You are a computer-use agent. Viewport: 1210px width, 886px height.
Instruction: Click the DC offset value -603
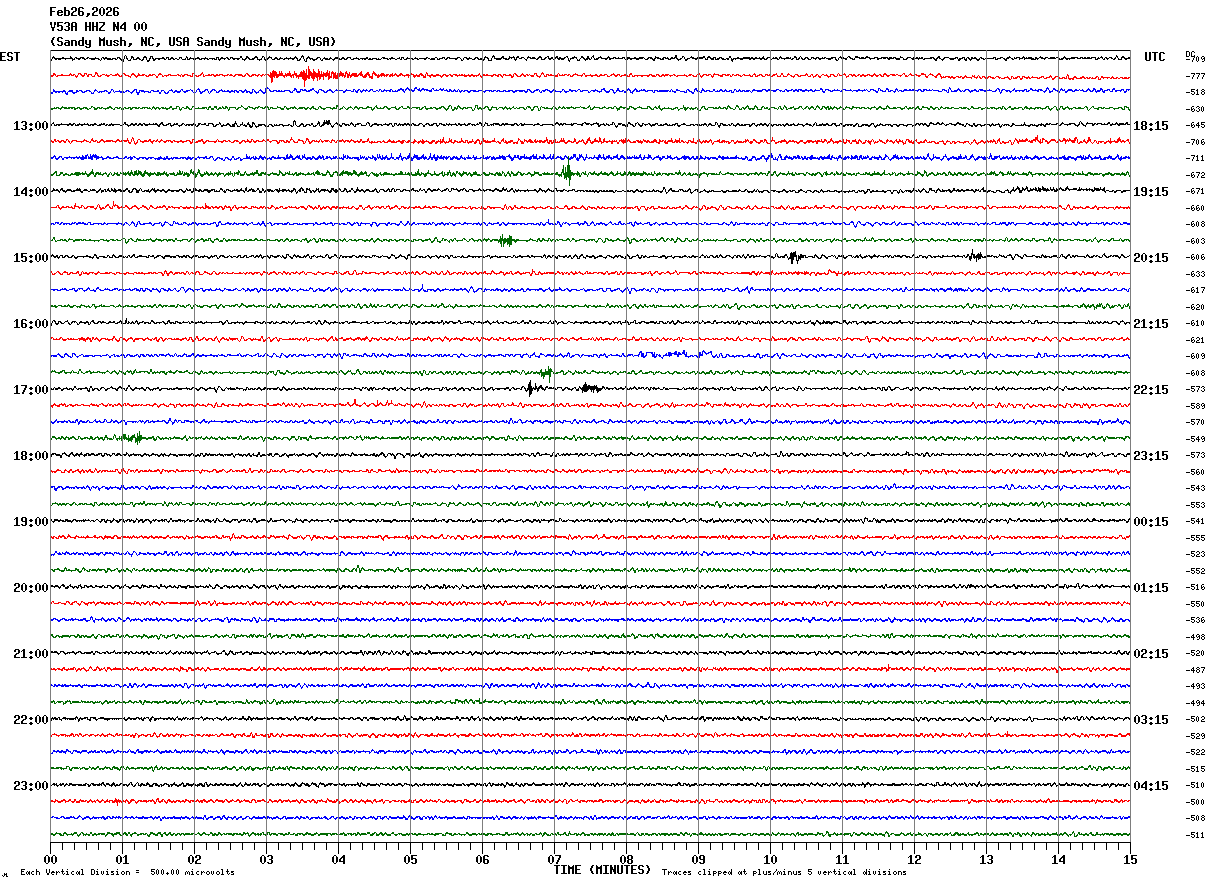pyautogui.click(x=1195, y=241)
